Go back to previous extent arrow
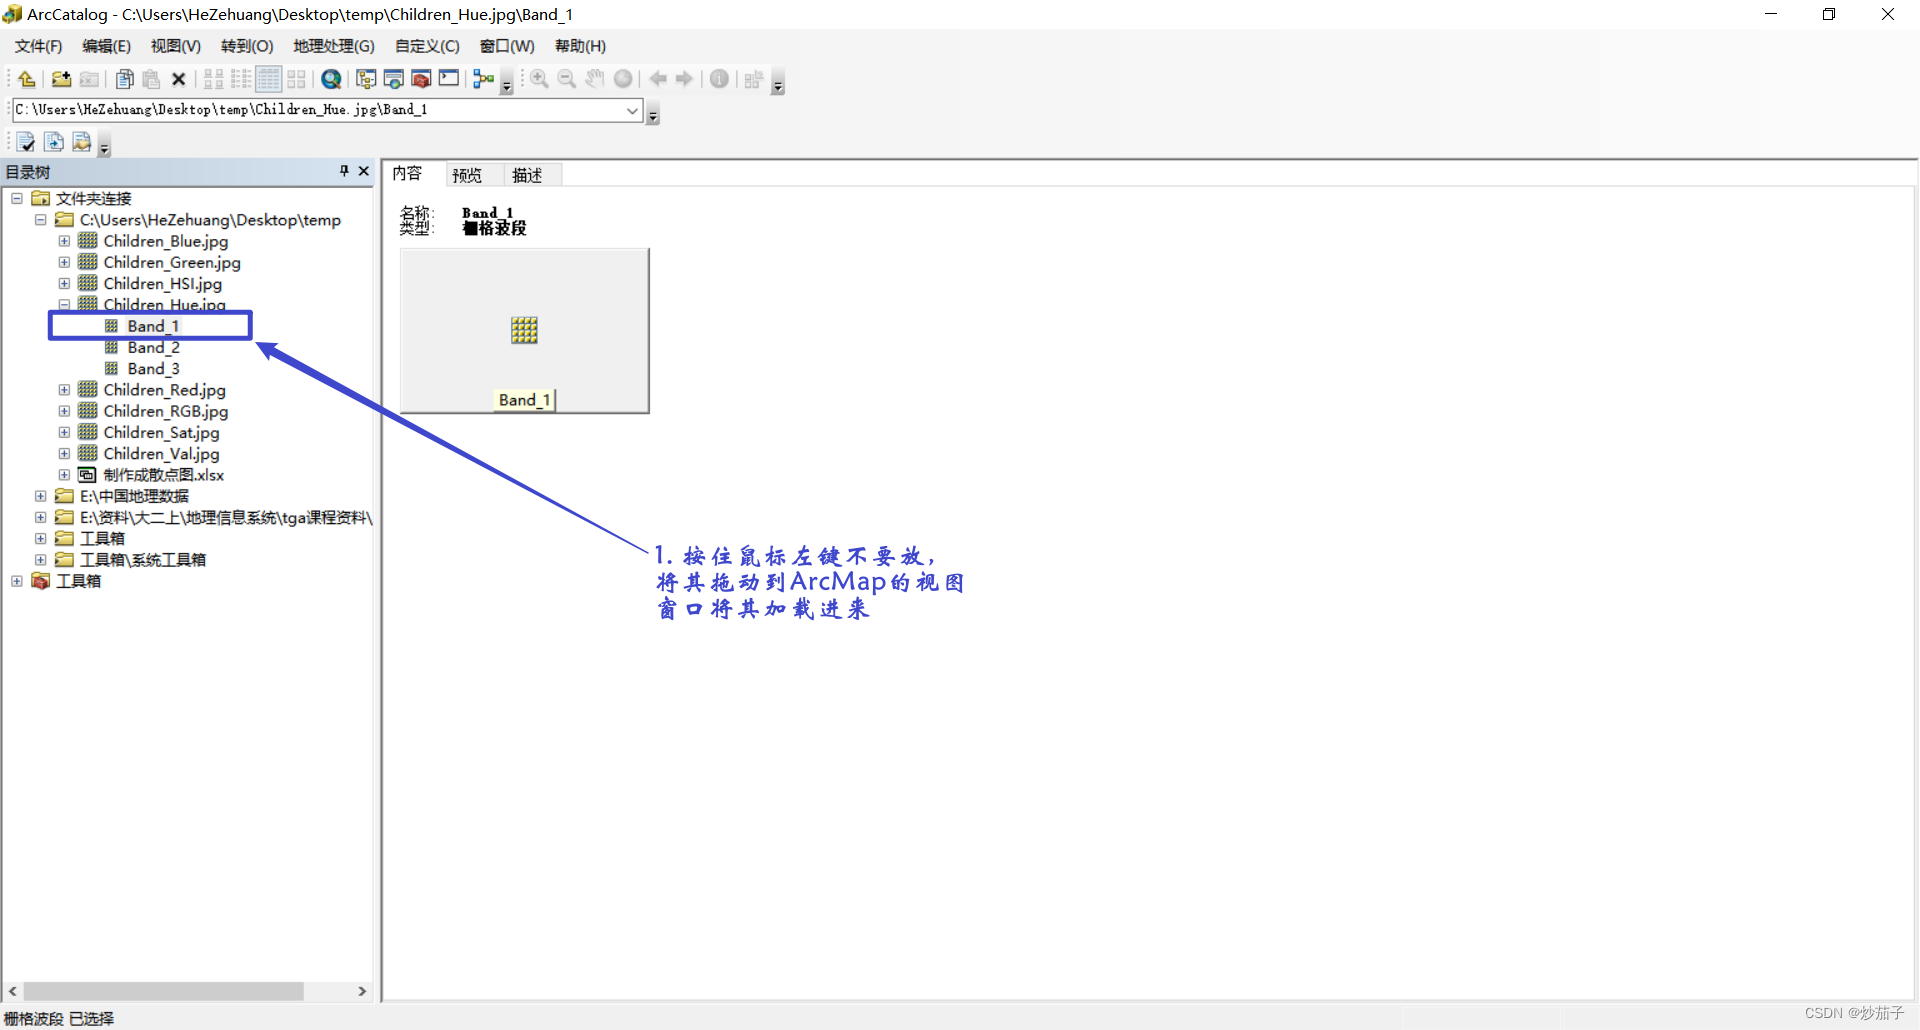Image resolution: width=1920 pixels, height=1030 pixels. tap(658, 79)
